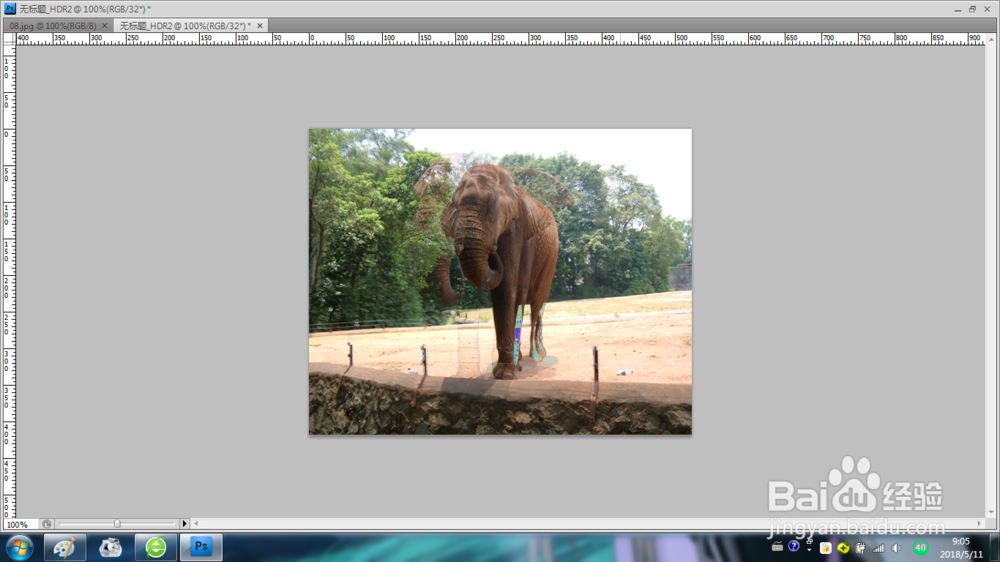Click the green 40 circle tray icon
1000x562 pixels.
pyautogui.click(x=920, y=547)
